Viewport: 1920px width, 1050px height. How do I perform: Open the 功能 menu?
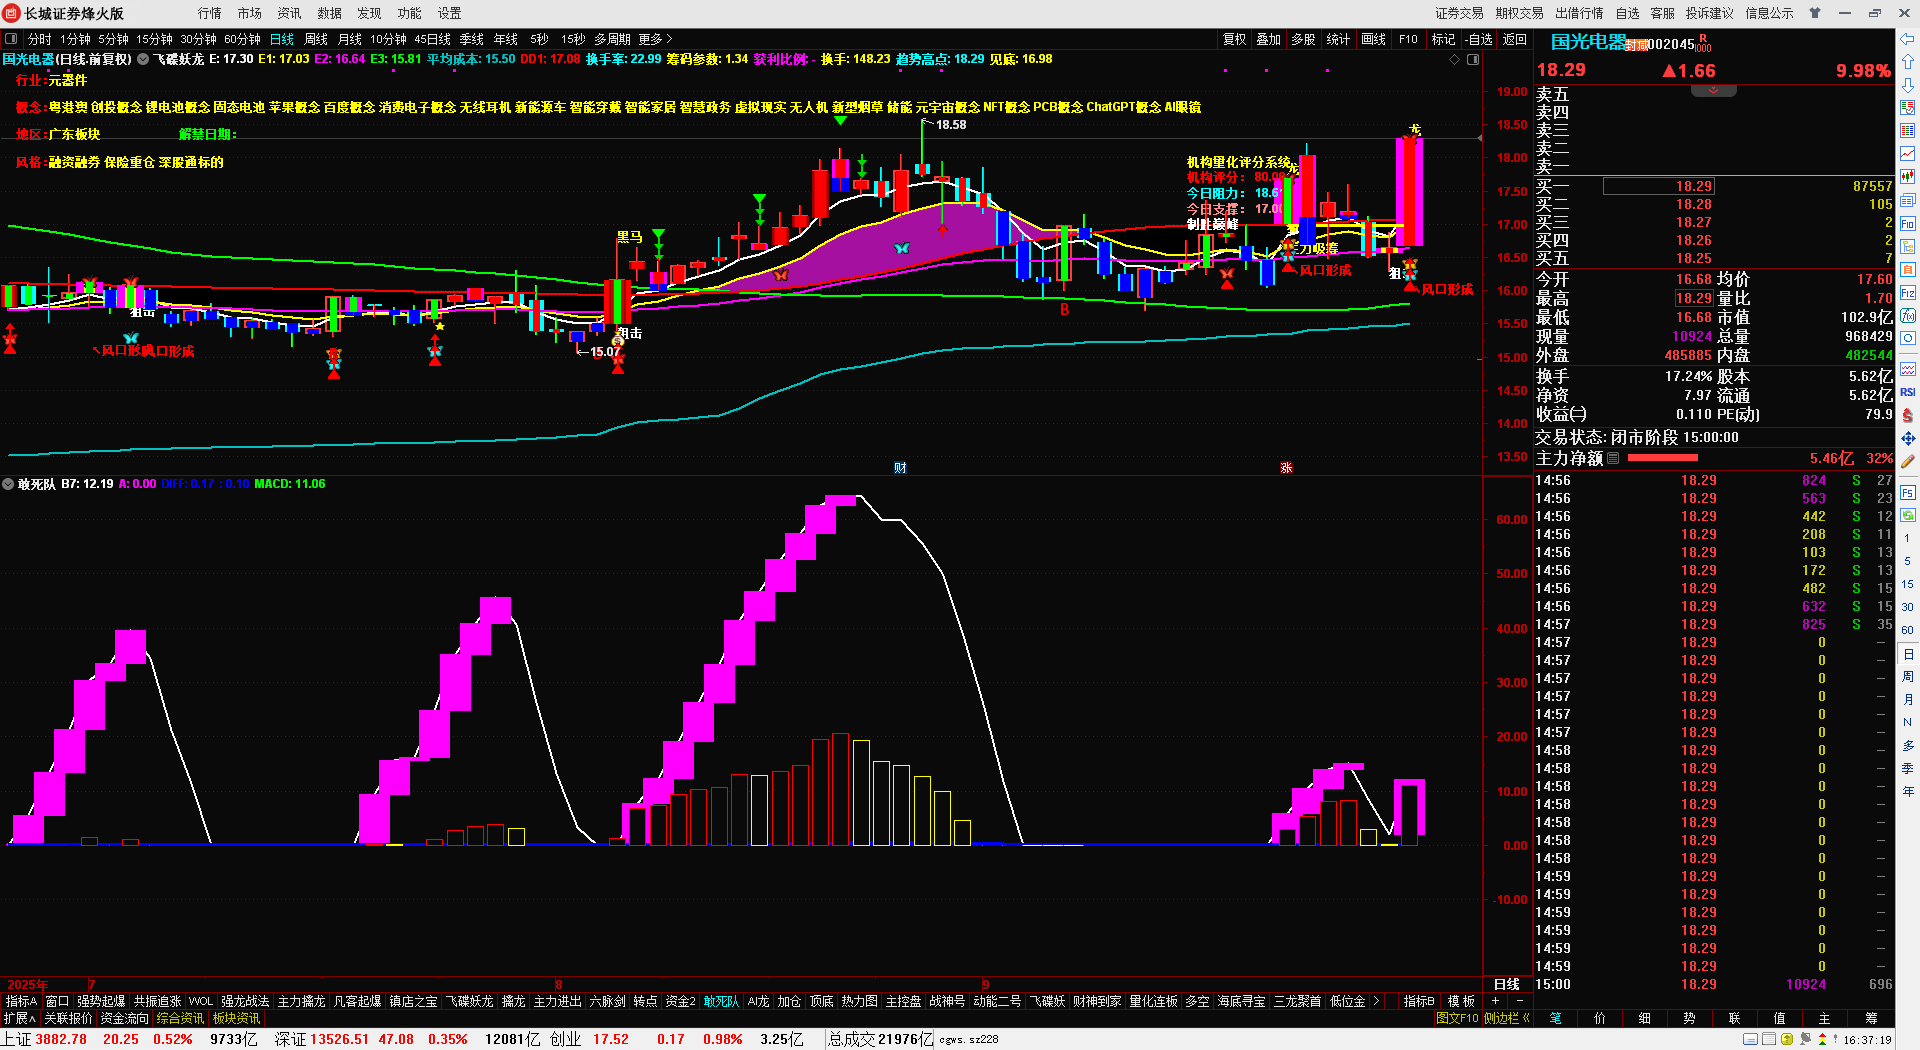(x=410, y=13)
